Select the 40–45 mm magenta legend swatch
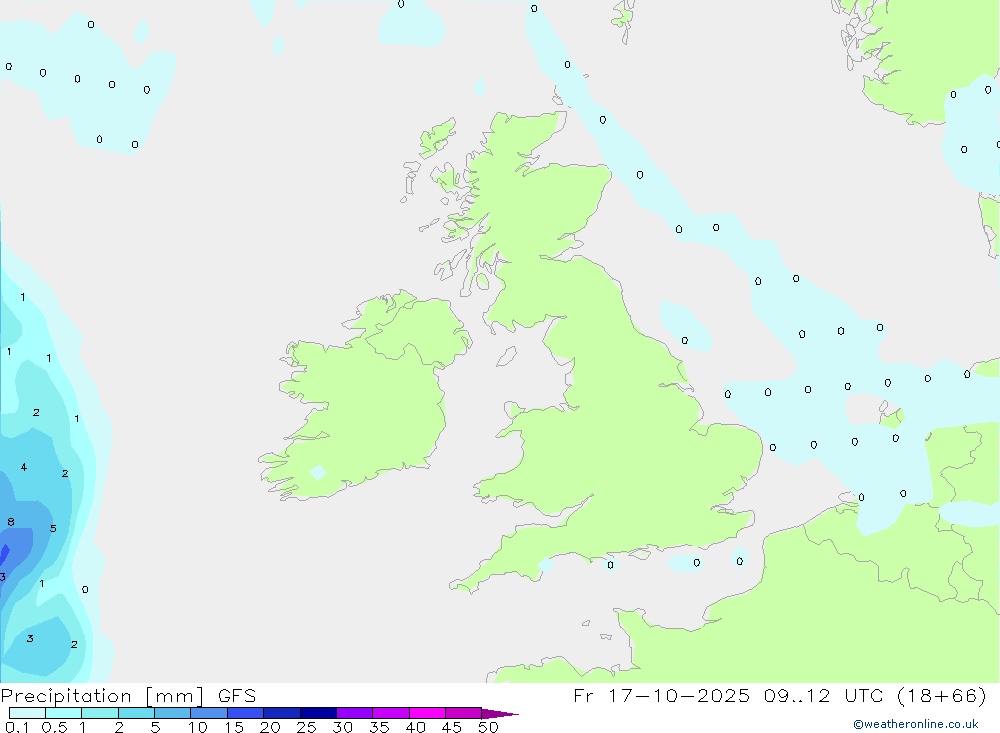 pyautogui.click(x=427, y=713)
